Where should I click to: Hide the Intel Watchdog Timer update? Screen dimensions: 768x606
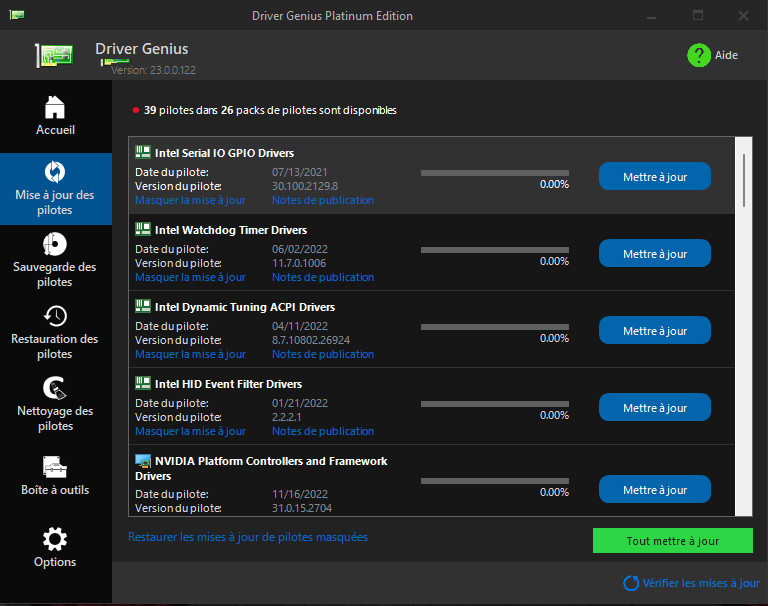[x=190, y=277]
